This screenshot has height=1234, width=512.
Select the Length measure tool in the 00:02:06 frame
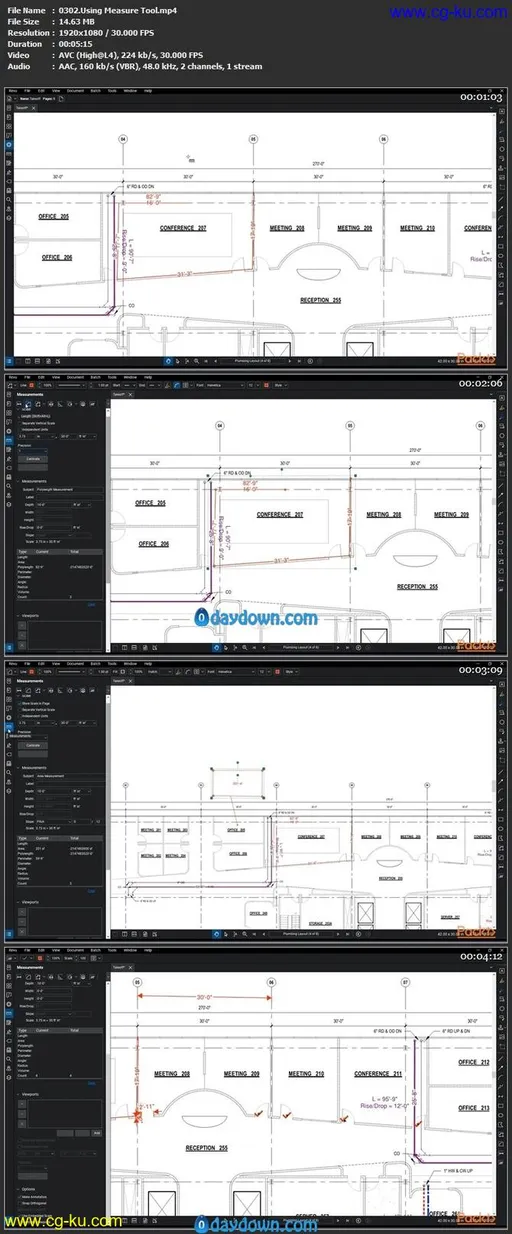click(x=19, y=404)
